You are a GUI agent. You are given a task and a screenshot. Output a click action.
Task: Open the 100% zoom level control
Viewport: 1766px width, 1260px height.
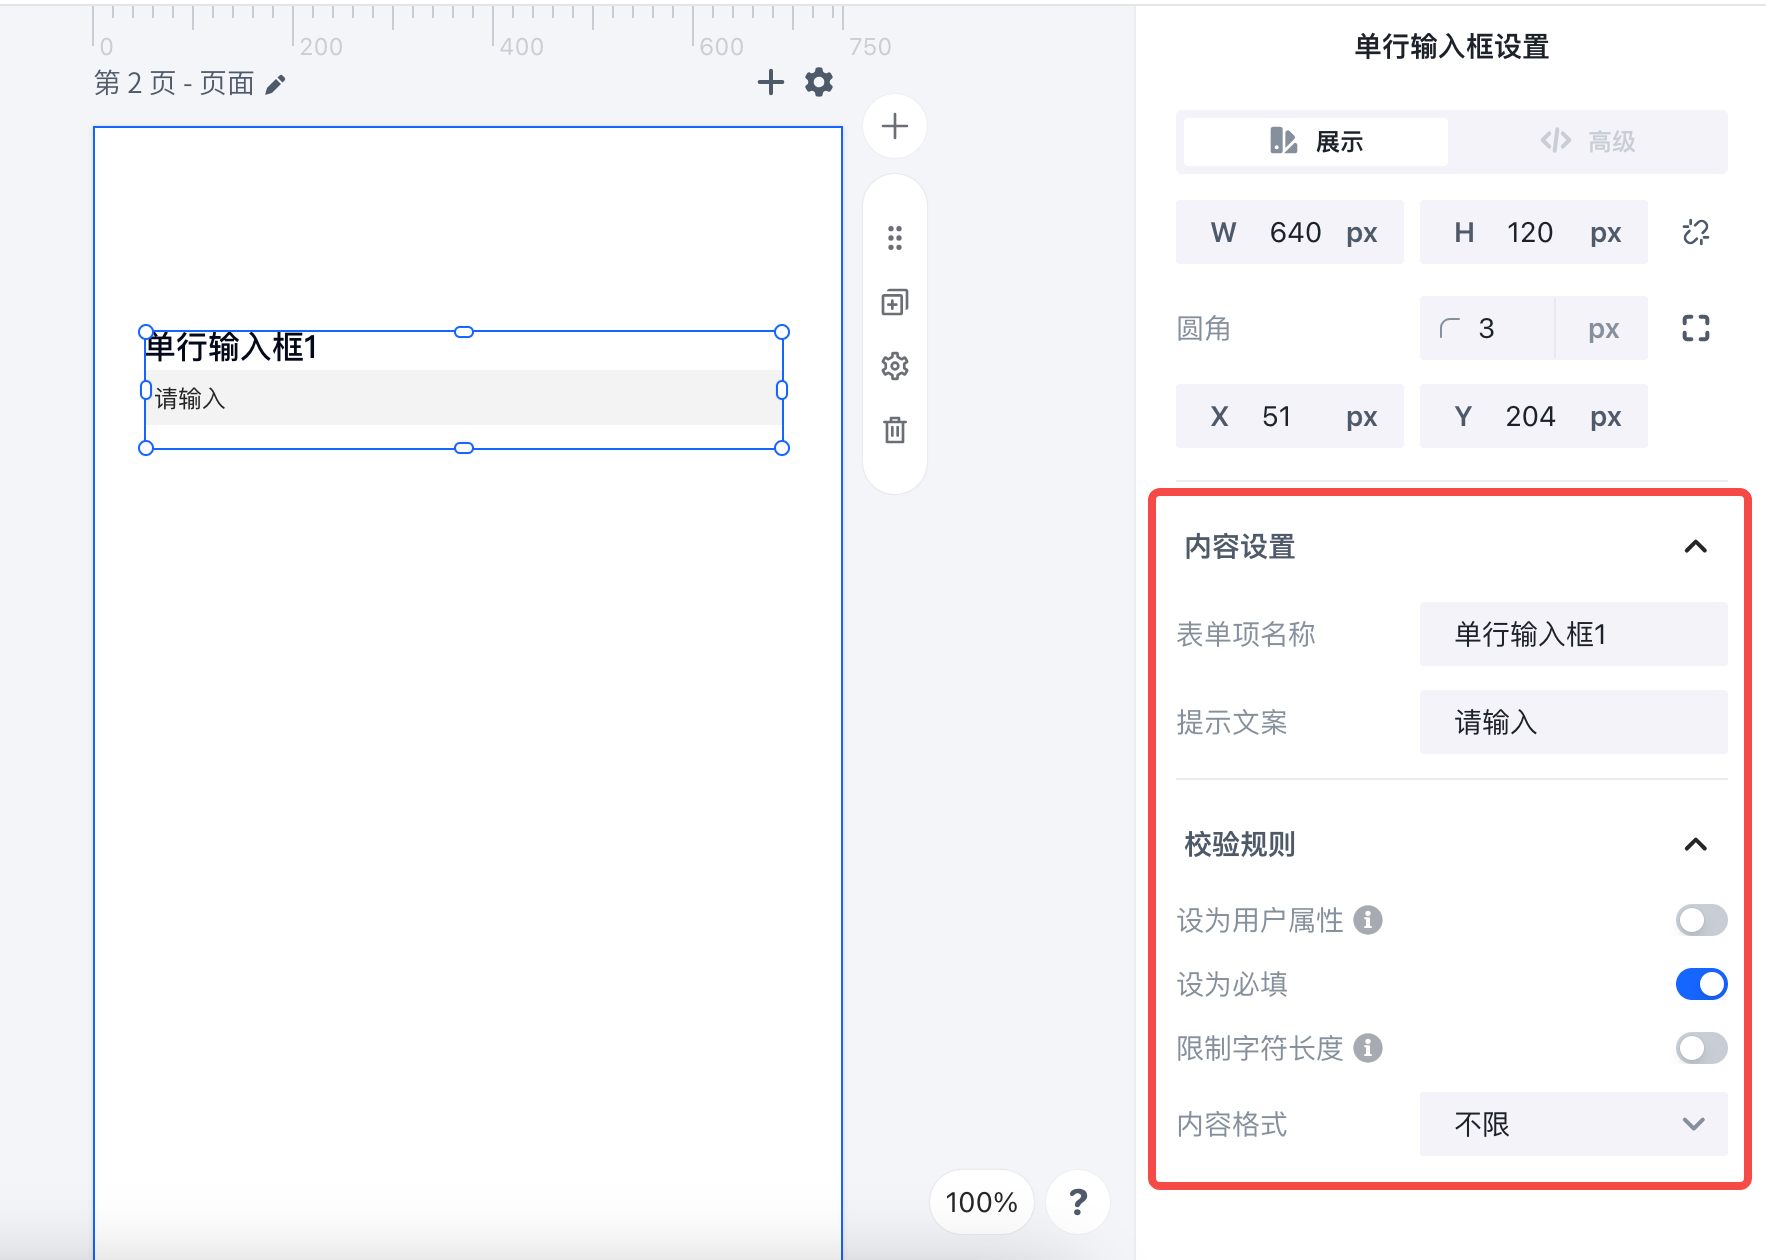[x=981, y=1201]
